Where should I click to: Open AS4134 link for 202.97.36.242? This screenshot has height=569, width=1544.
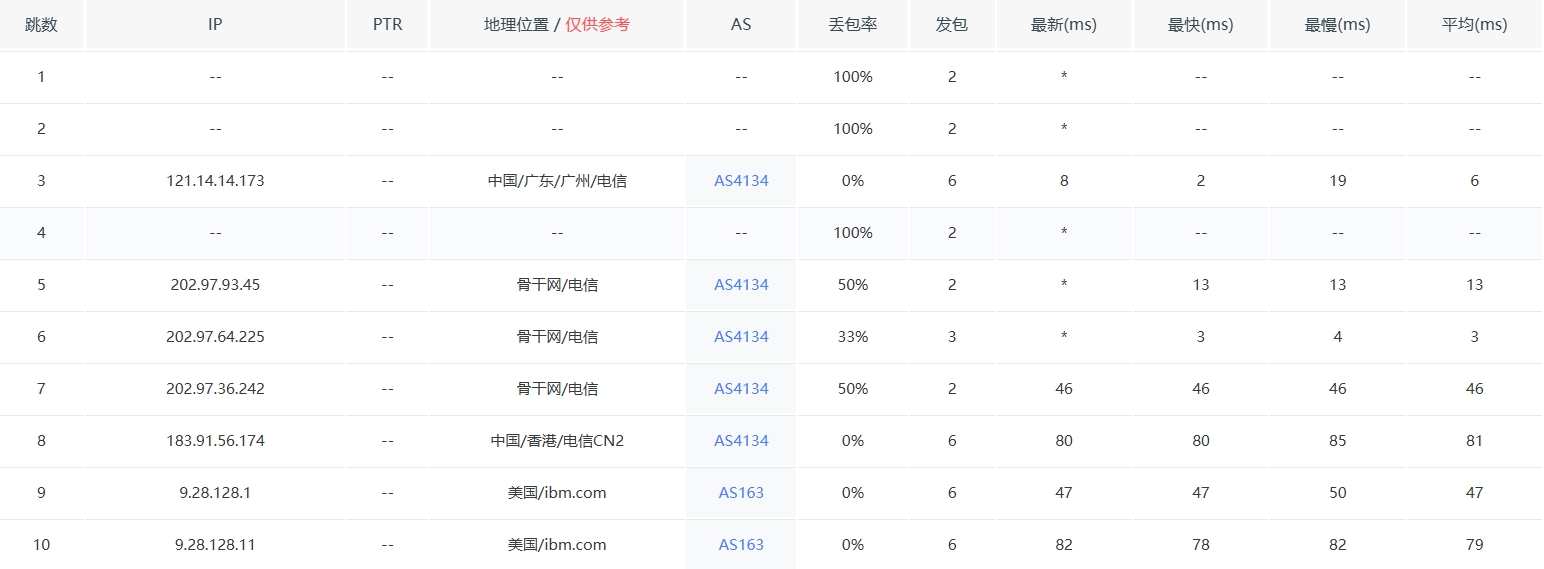click(x=741, y=389)
